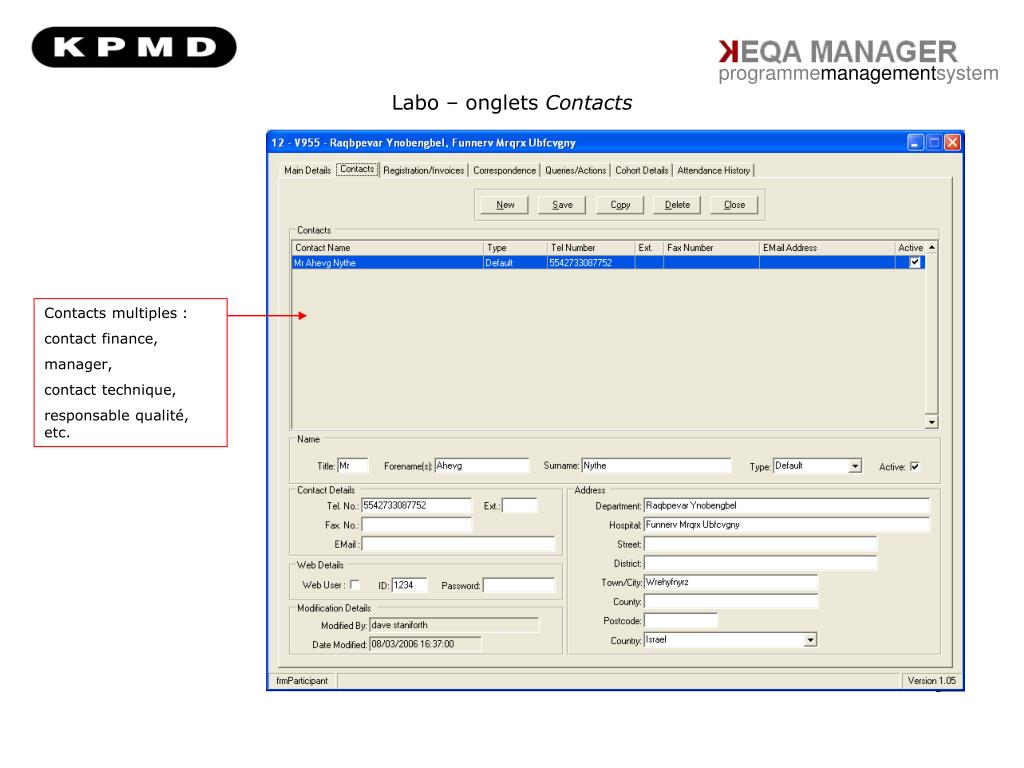Click the New contact button
1024x768 pixels.
pyautogui.click(x=505, y=205)
